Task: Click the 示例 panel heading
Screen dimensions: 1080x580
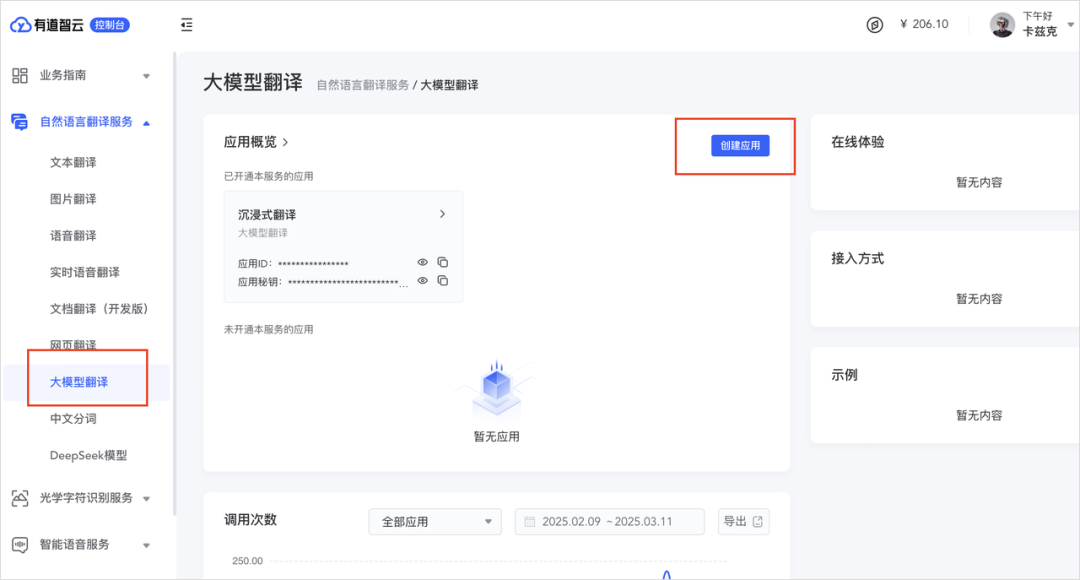Action: [x=844, y=375]
